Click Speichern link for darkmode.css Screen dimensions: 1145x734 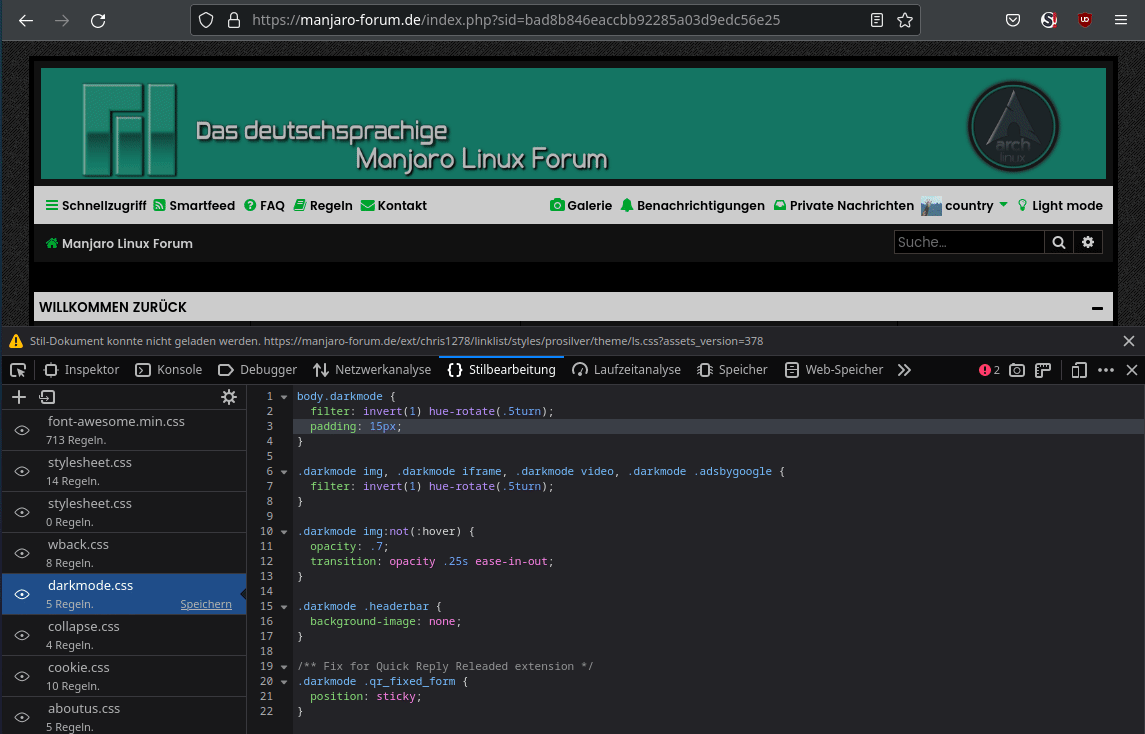click(x=206, y=604)
